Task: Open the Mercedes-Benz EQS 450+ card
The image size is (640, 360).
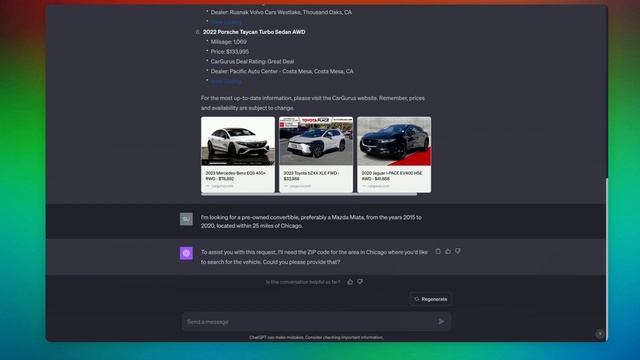Action: [x=238, y=154]
